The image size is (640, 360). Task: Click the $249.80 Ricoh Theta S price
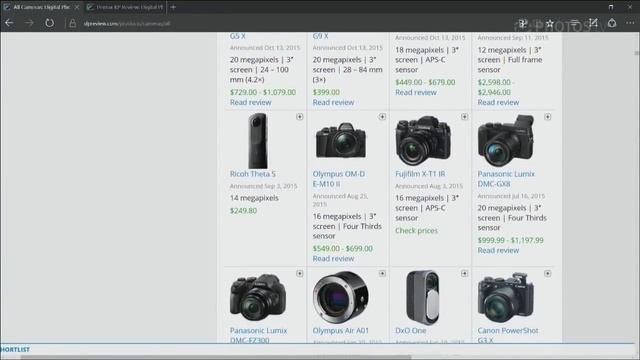pyautogui.click(x=243, y=211)
